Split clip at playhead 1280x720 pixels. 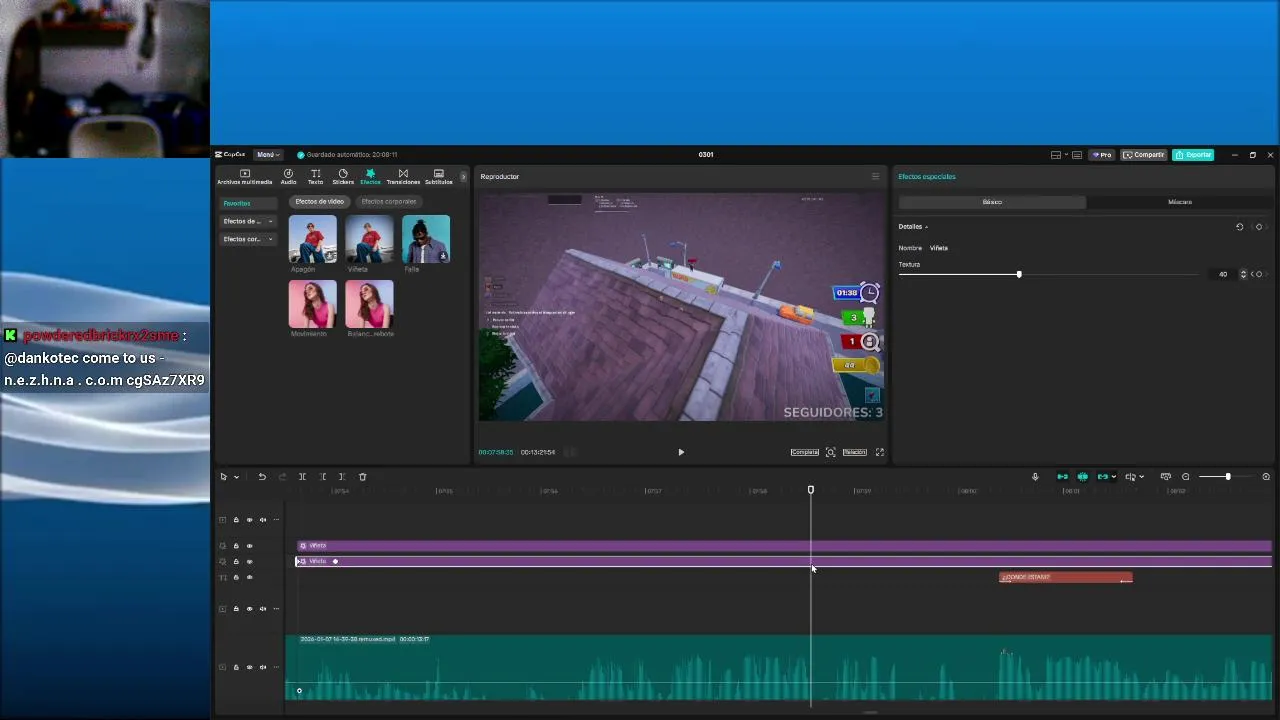click(x=302, y=477)
